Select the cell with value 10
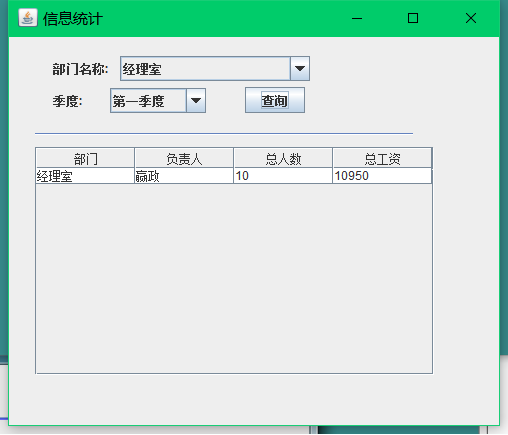The image size is (508, 435). point(283,176)
